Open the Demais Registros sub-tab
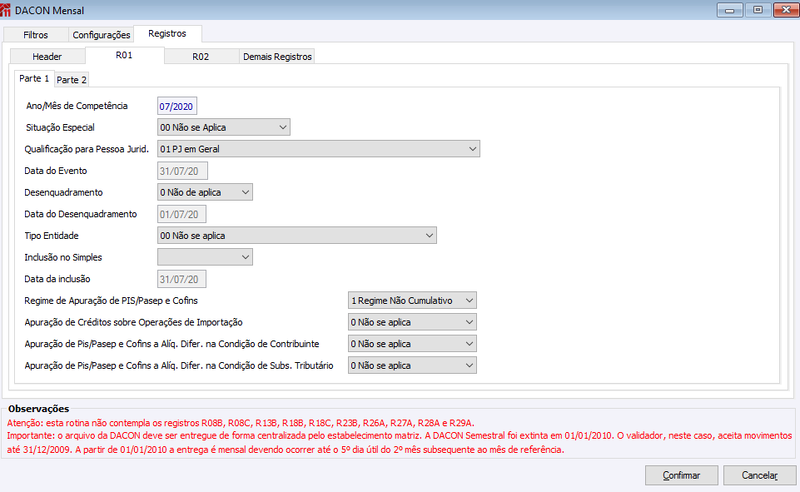800x492 pixels. (277, 57)
